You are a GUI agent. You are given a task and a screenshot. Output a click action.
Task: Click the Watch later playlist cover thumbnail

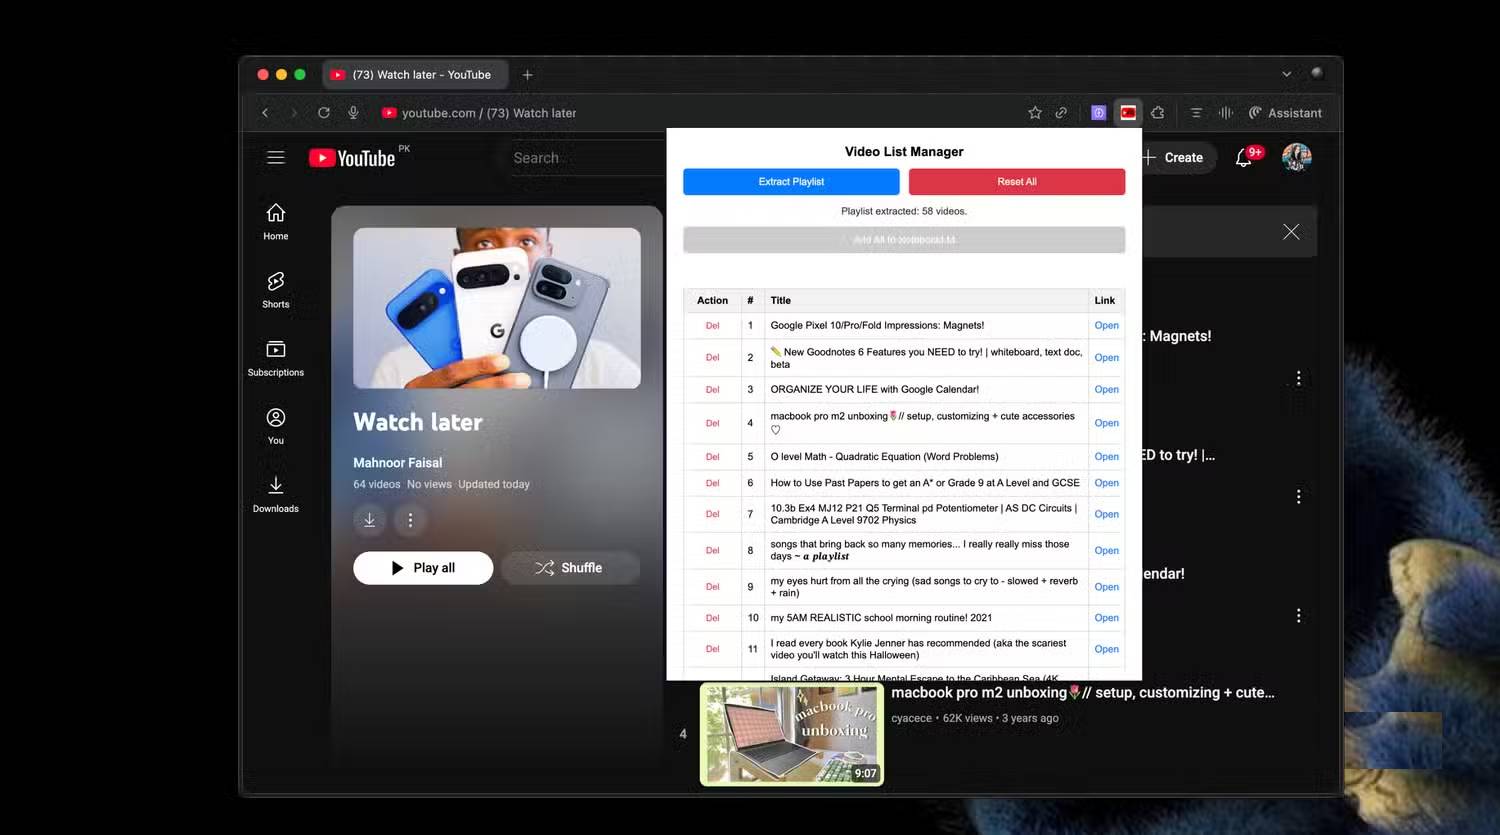click(497, 308)
